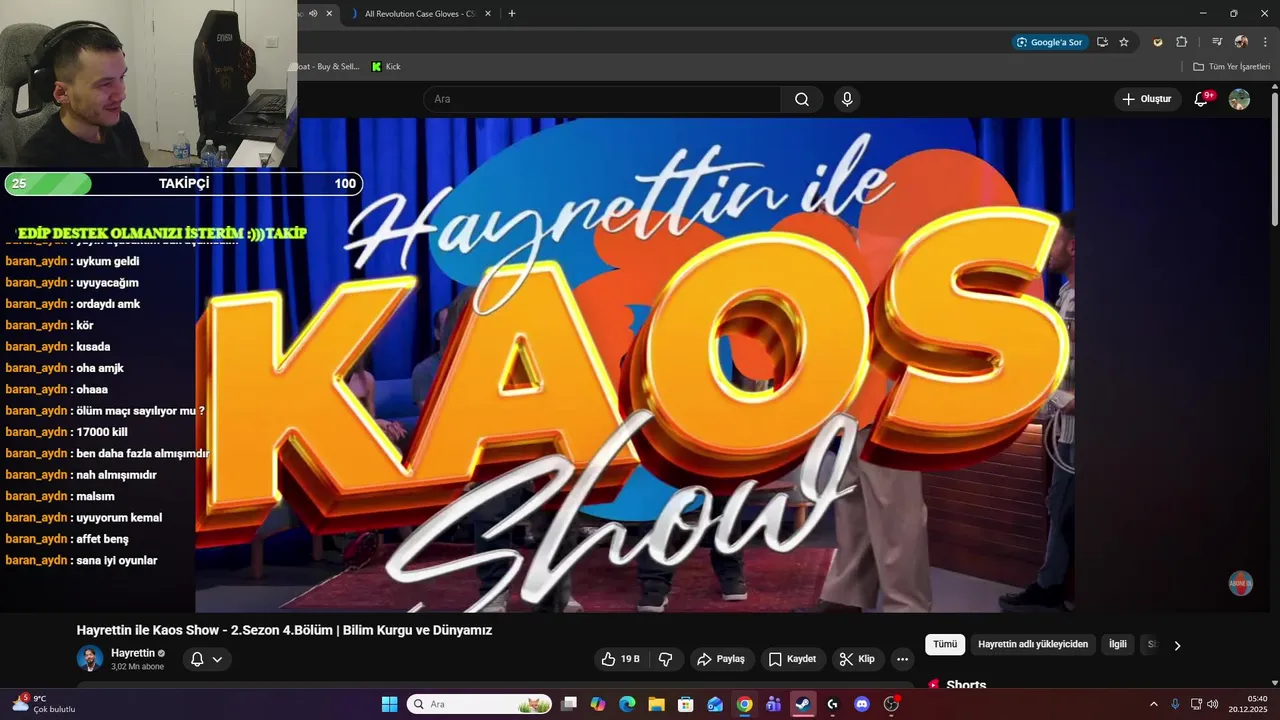Switch to All Revolution Case Gloves tab
1280x720 pixels.
[x=418, y=14]
